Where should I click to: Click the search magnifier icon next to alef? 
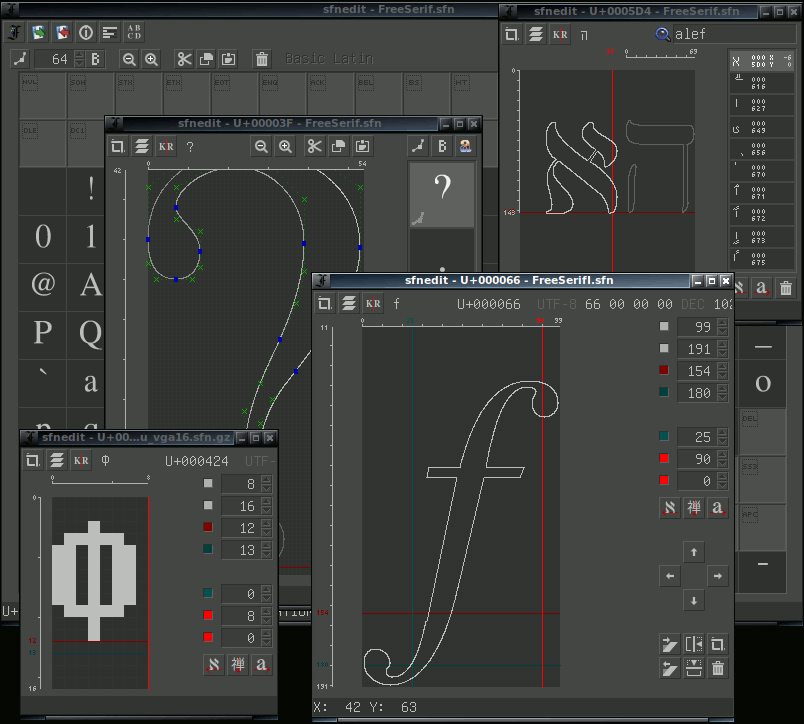click(662, 34)
